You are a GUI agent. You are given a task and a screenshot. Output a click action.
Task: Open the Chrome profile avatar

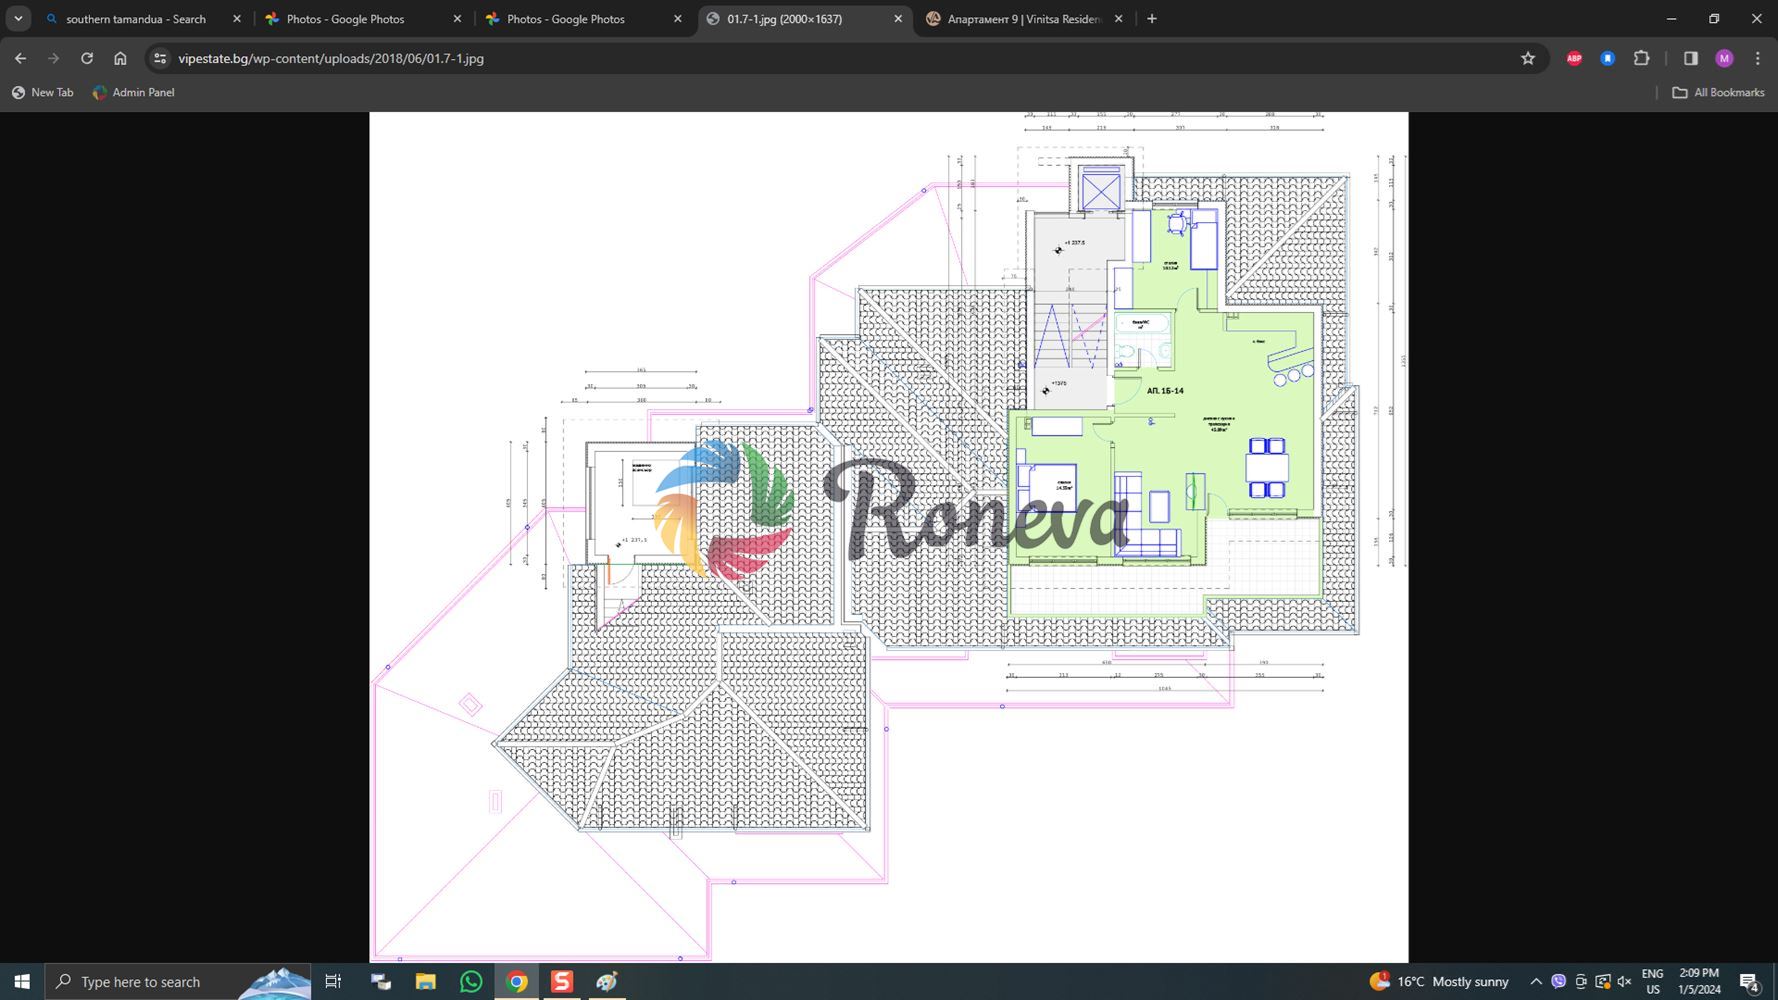point(1723,58)
